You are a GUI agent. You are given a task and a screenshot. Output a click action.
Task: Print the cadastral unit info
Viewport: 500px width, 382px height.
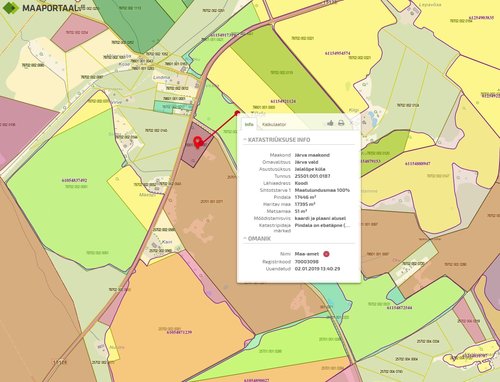pos(341,123)
